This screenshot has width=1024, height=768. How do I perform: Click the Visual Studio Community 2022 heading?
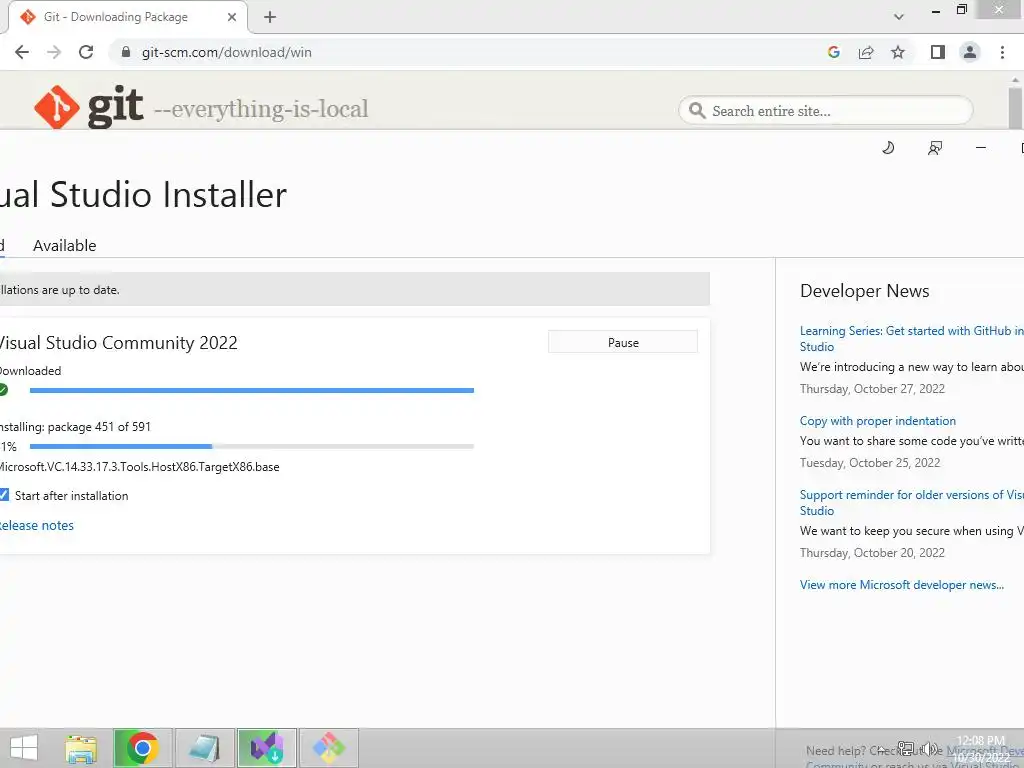[x=118, y=343]
